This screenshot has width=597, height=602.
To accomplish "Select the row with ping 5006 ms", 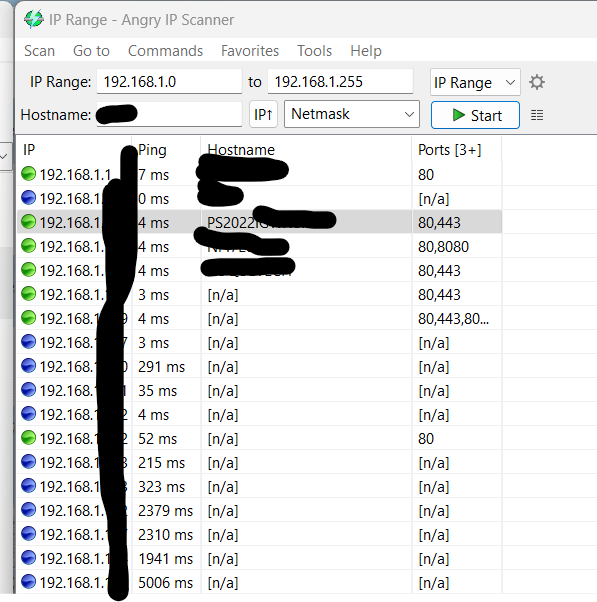I will pos(260,582).
